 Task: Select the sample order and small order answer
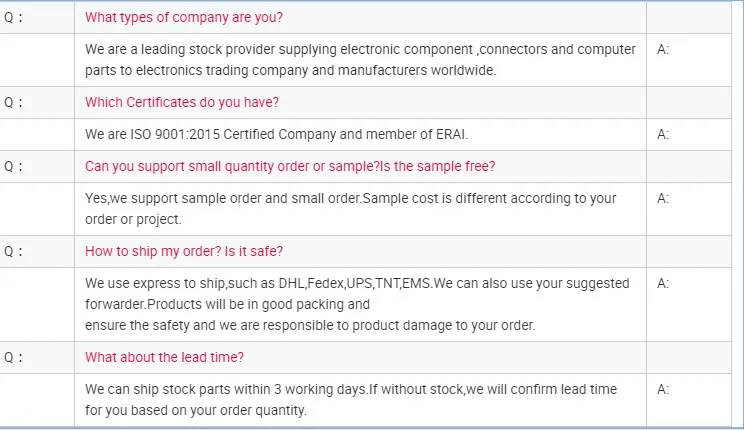(350, 209)
